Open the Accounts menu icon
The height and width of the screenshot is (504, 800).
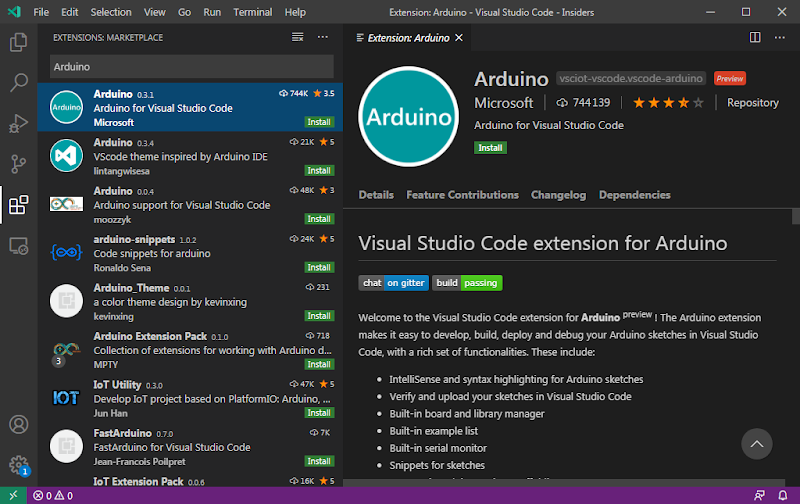(x=18, y=424)
